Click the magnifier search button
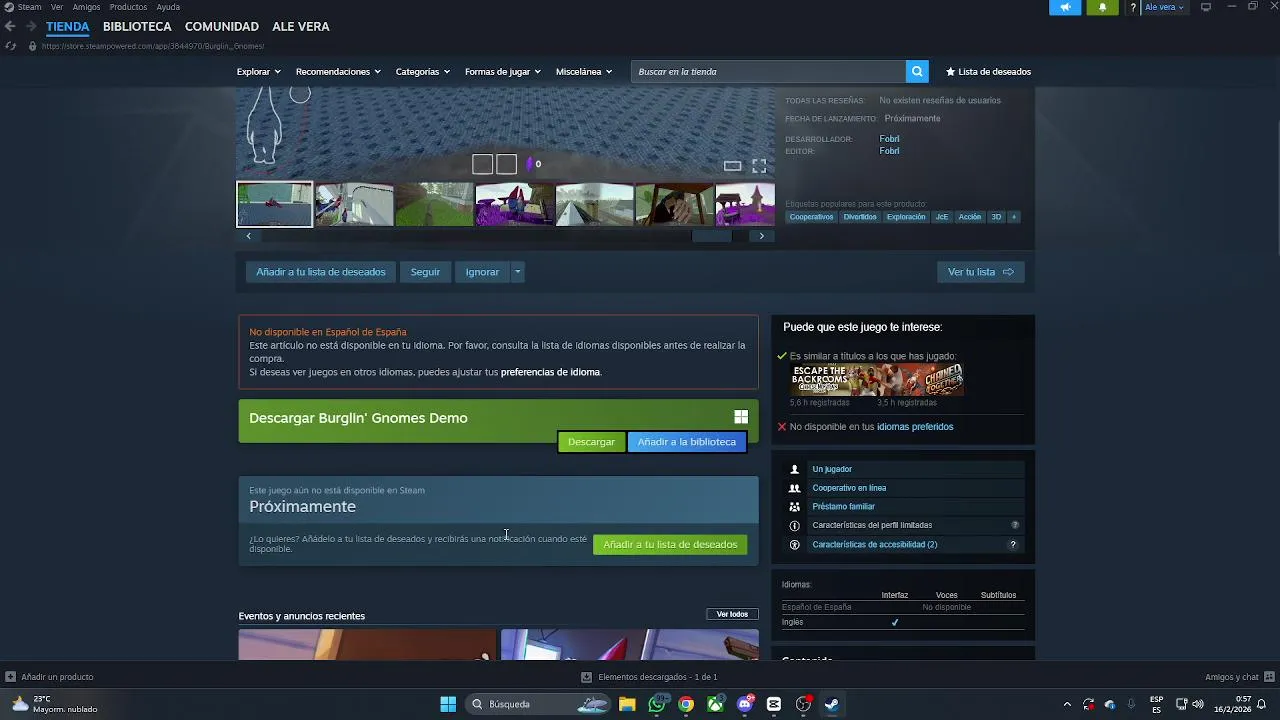Viewport: 1280px width, 720px height. [917, 72]
